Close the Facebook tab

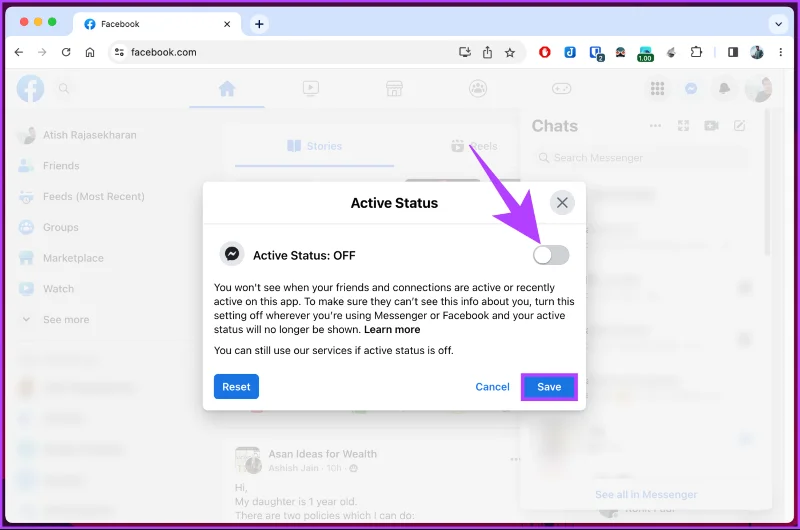227,24
